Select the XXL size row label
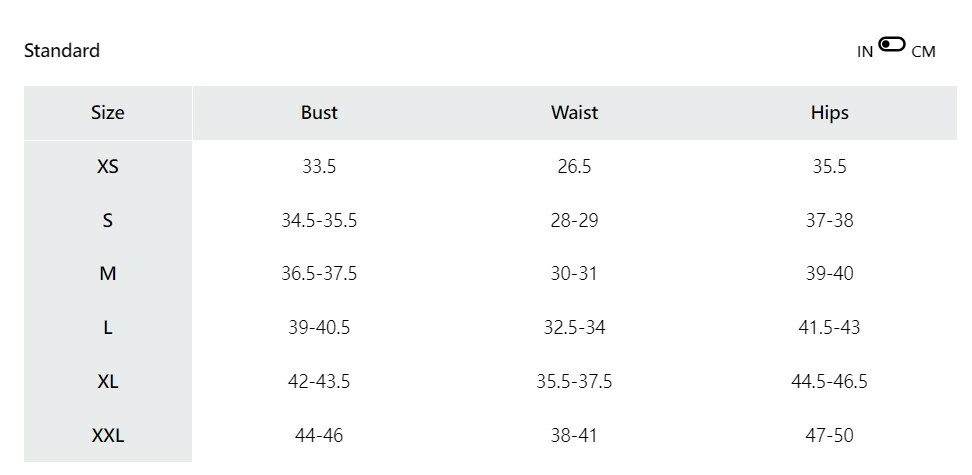The image size is (972, 475). [108, 436]
